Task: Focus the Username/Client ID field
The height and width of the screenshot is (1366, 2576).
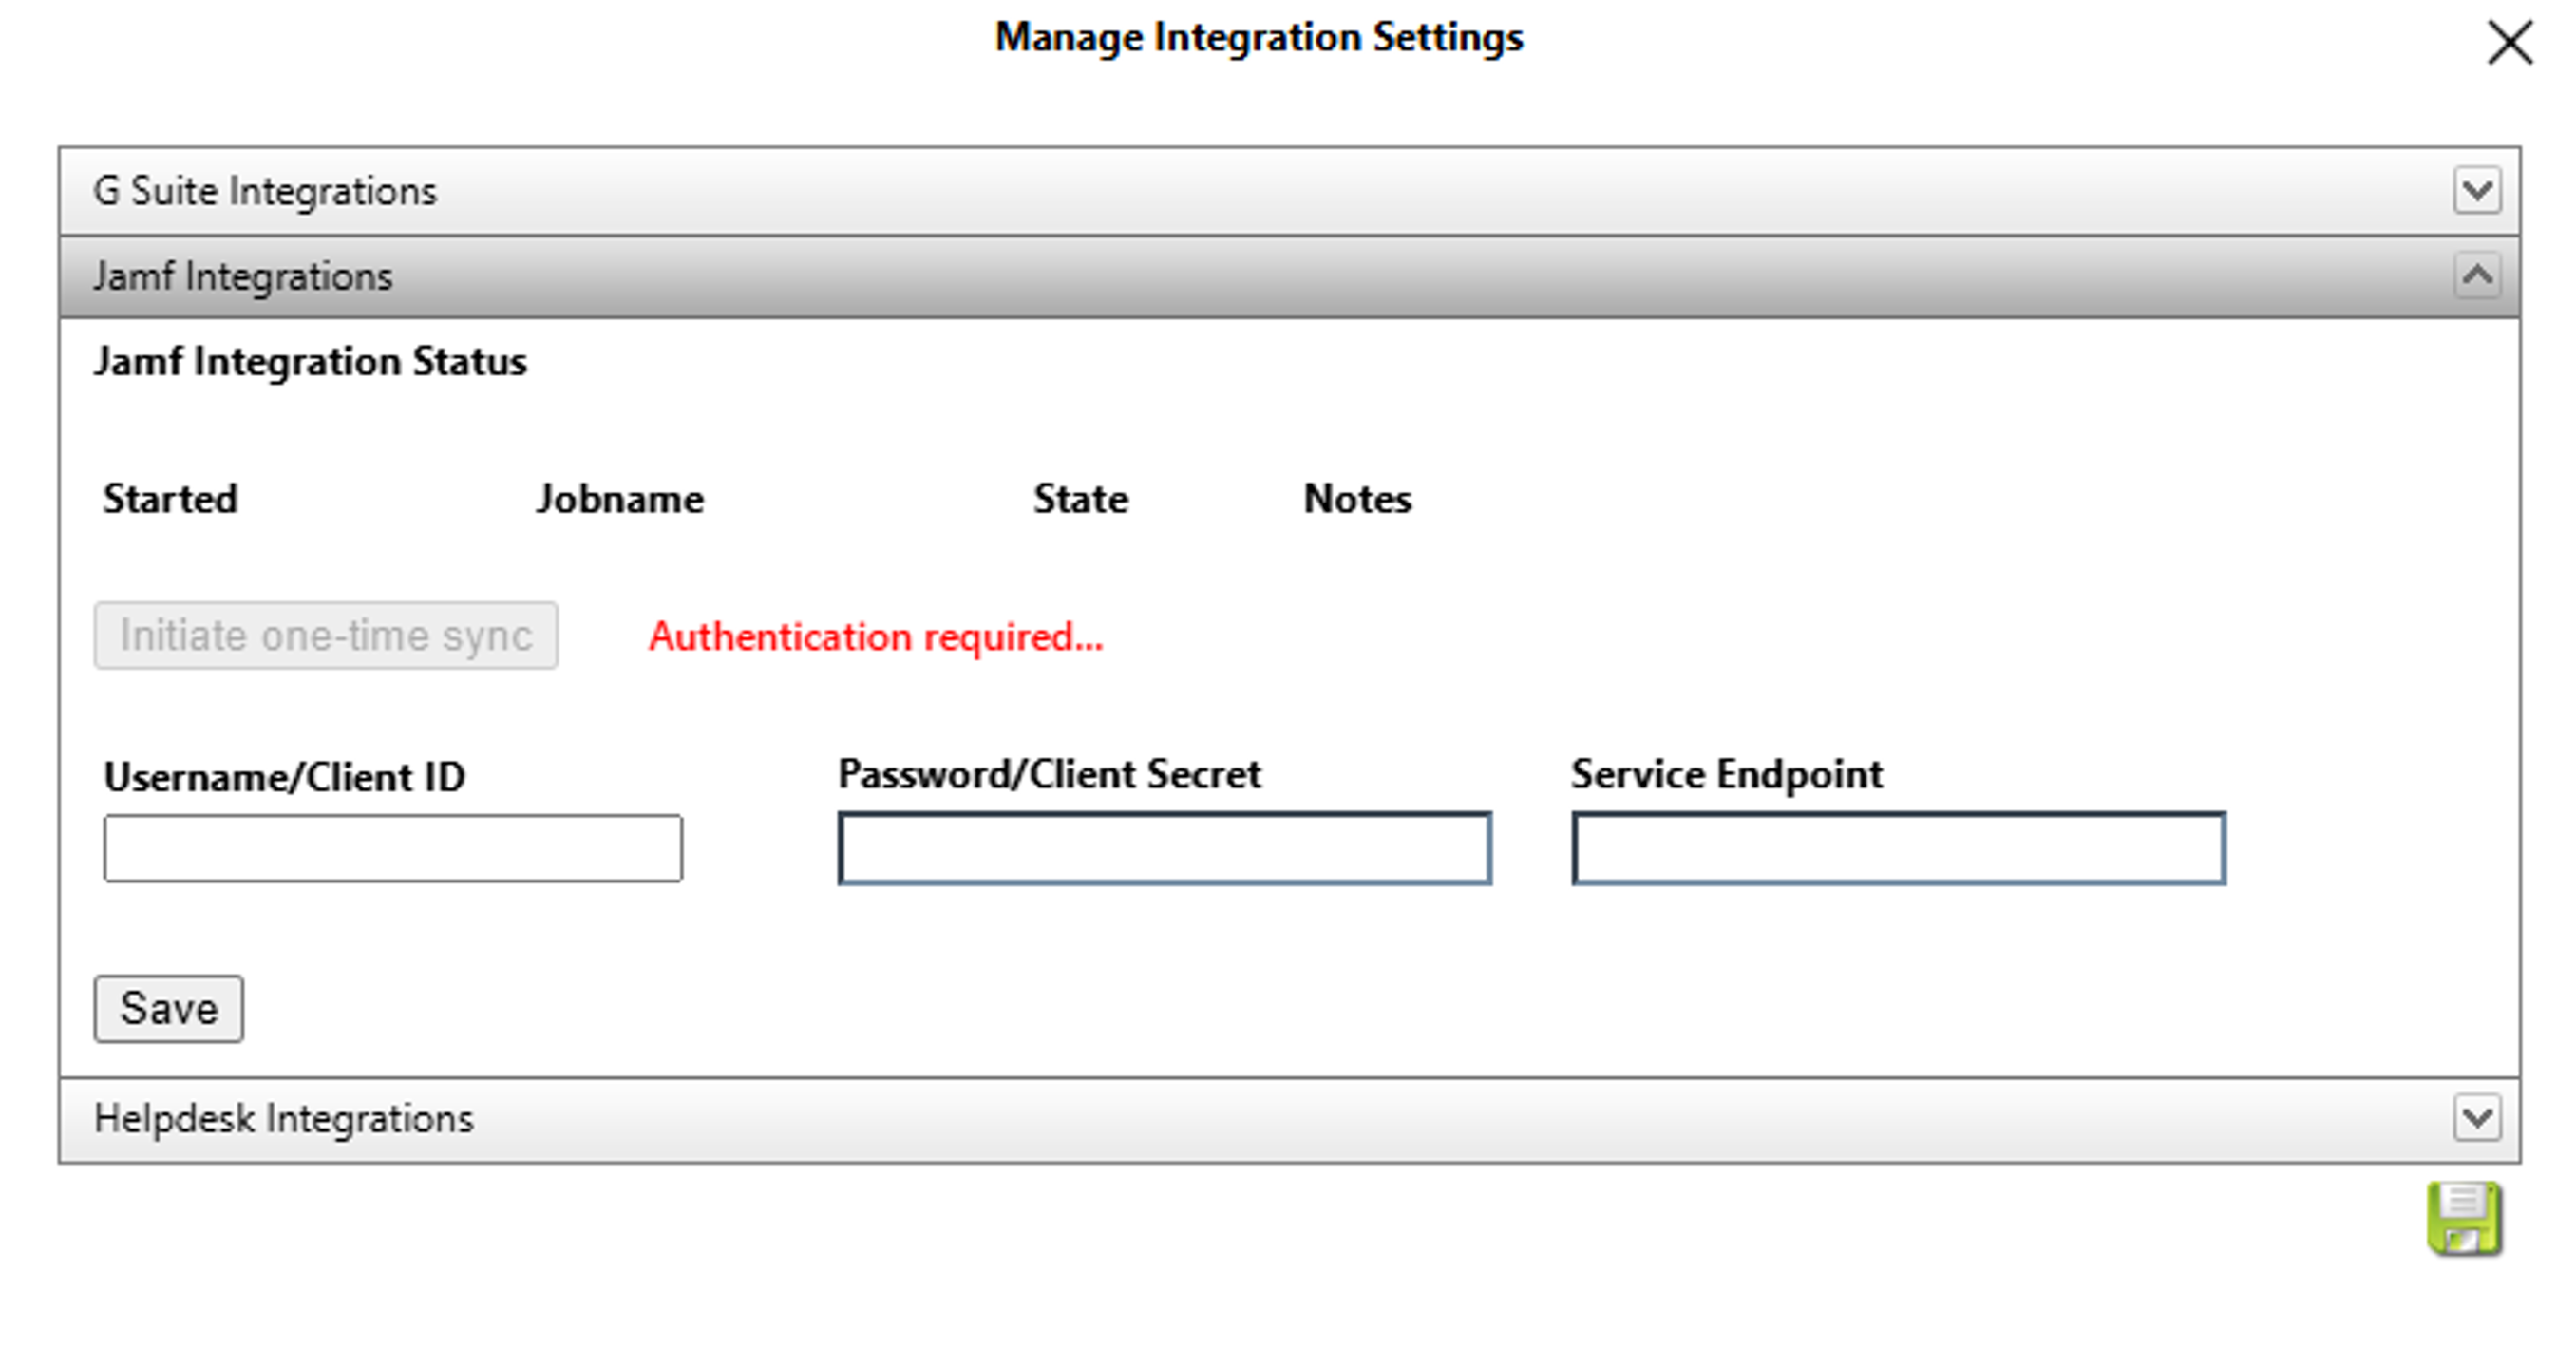Action: point(393,848)
